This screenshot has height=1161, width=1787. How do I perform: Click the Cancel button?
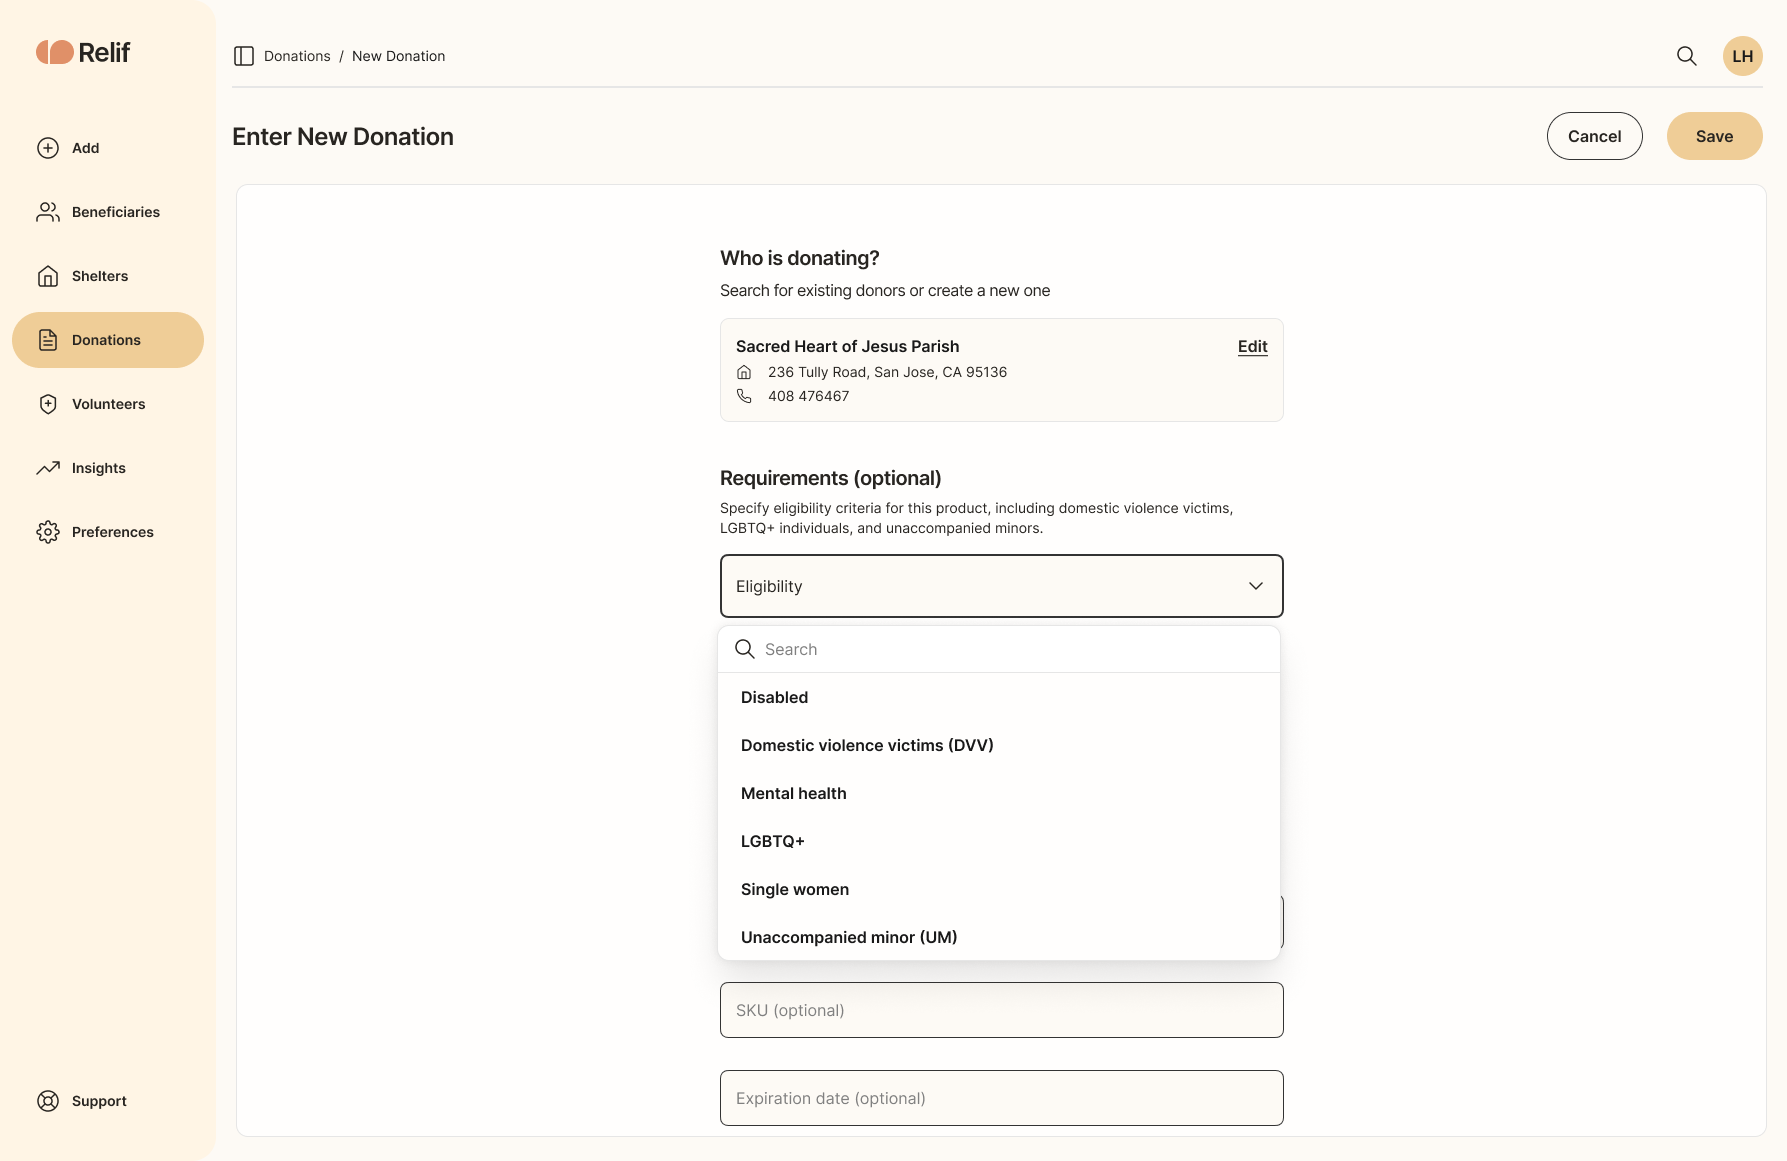(x=1594, y=136)
